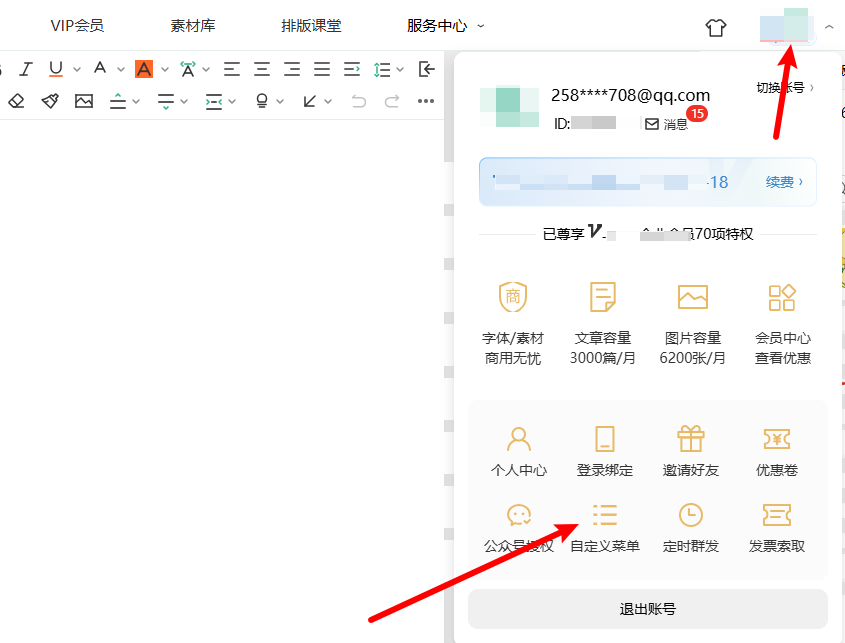The height and width of the screenshot is (643, 845).
Task: Click the insert image toolbar icon
Action: [x=83, y=101]
